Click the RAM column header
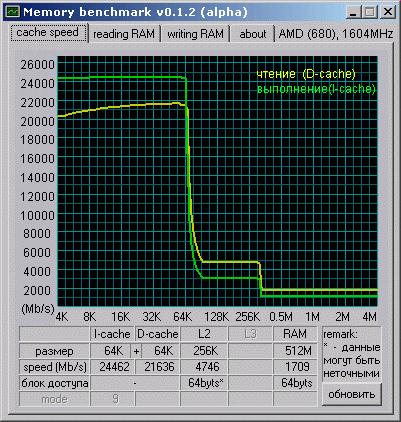The height and width of the screenshot is (422, 401). coord(295,334)
